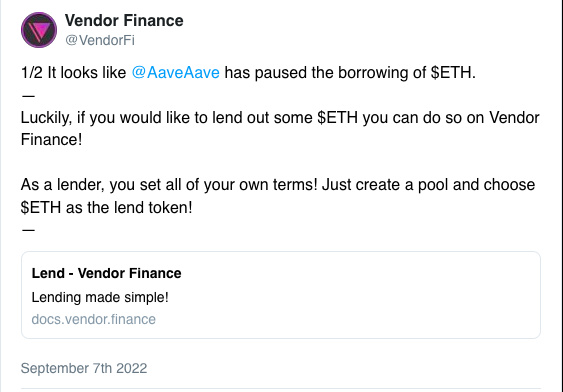
Task: Click the $ETH cashtag before 'as the lend token'
Action: point(41,207)
